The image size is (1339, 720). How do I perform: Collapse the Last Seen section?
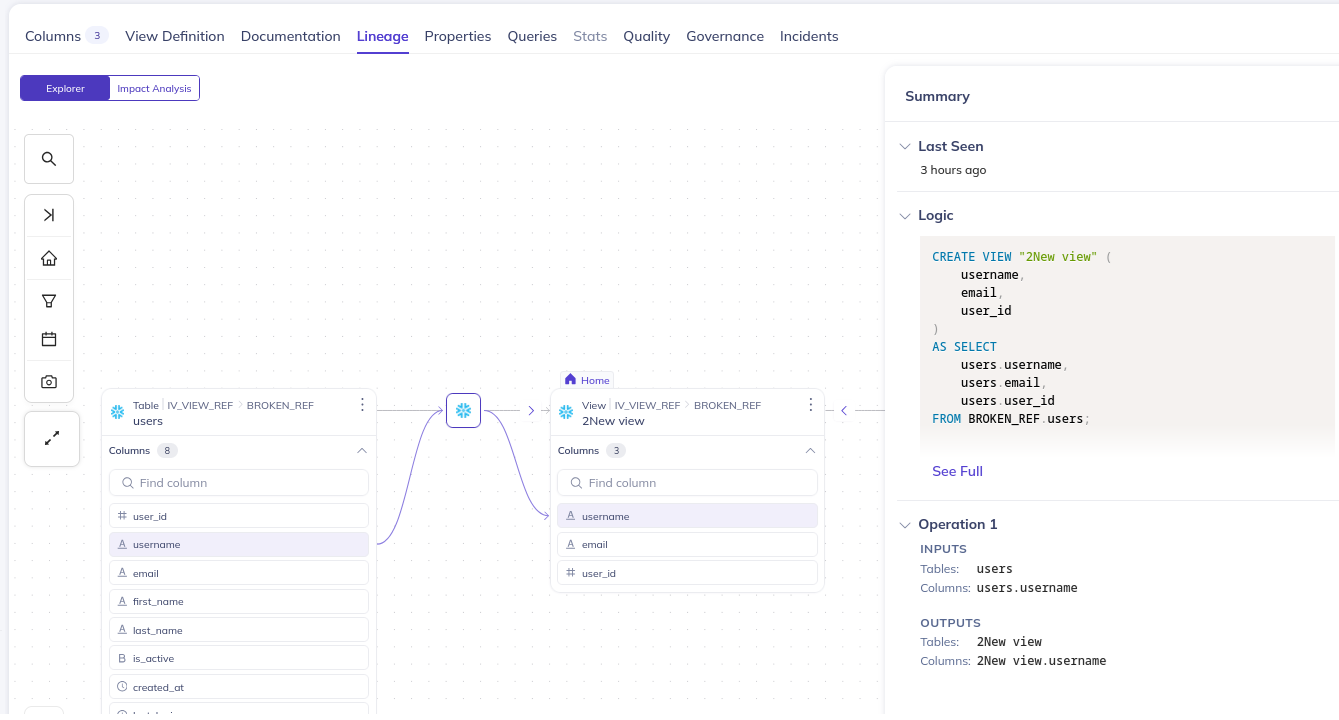tap(905, 147)
